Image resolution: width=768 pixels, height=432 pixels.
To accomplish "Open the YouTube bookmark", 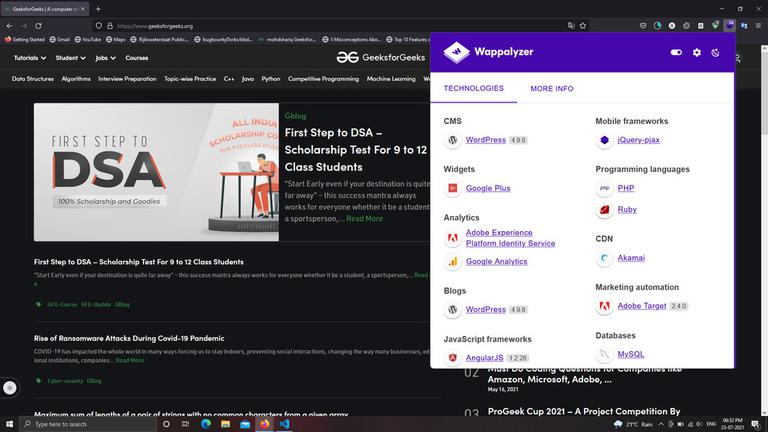I will point(88,40).
